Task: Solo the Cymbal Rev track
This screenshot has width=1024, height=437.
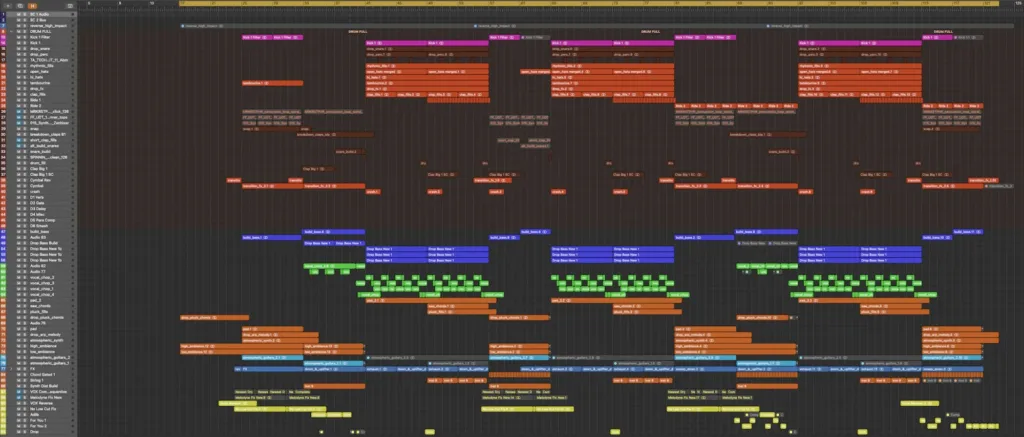Action: pos(25,180)
